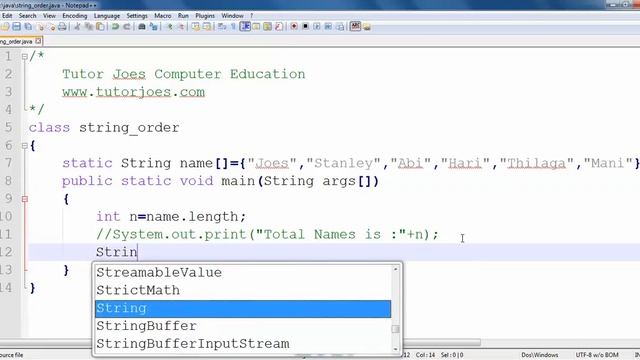Click the Save recorded macro icon

click(x=340, y=27)
